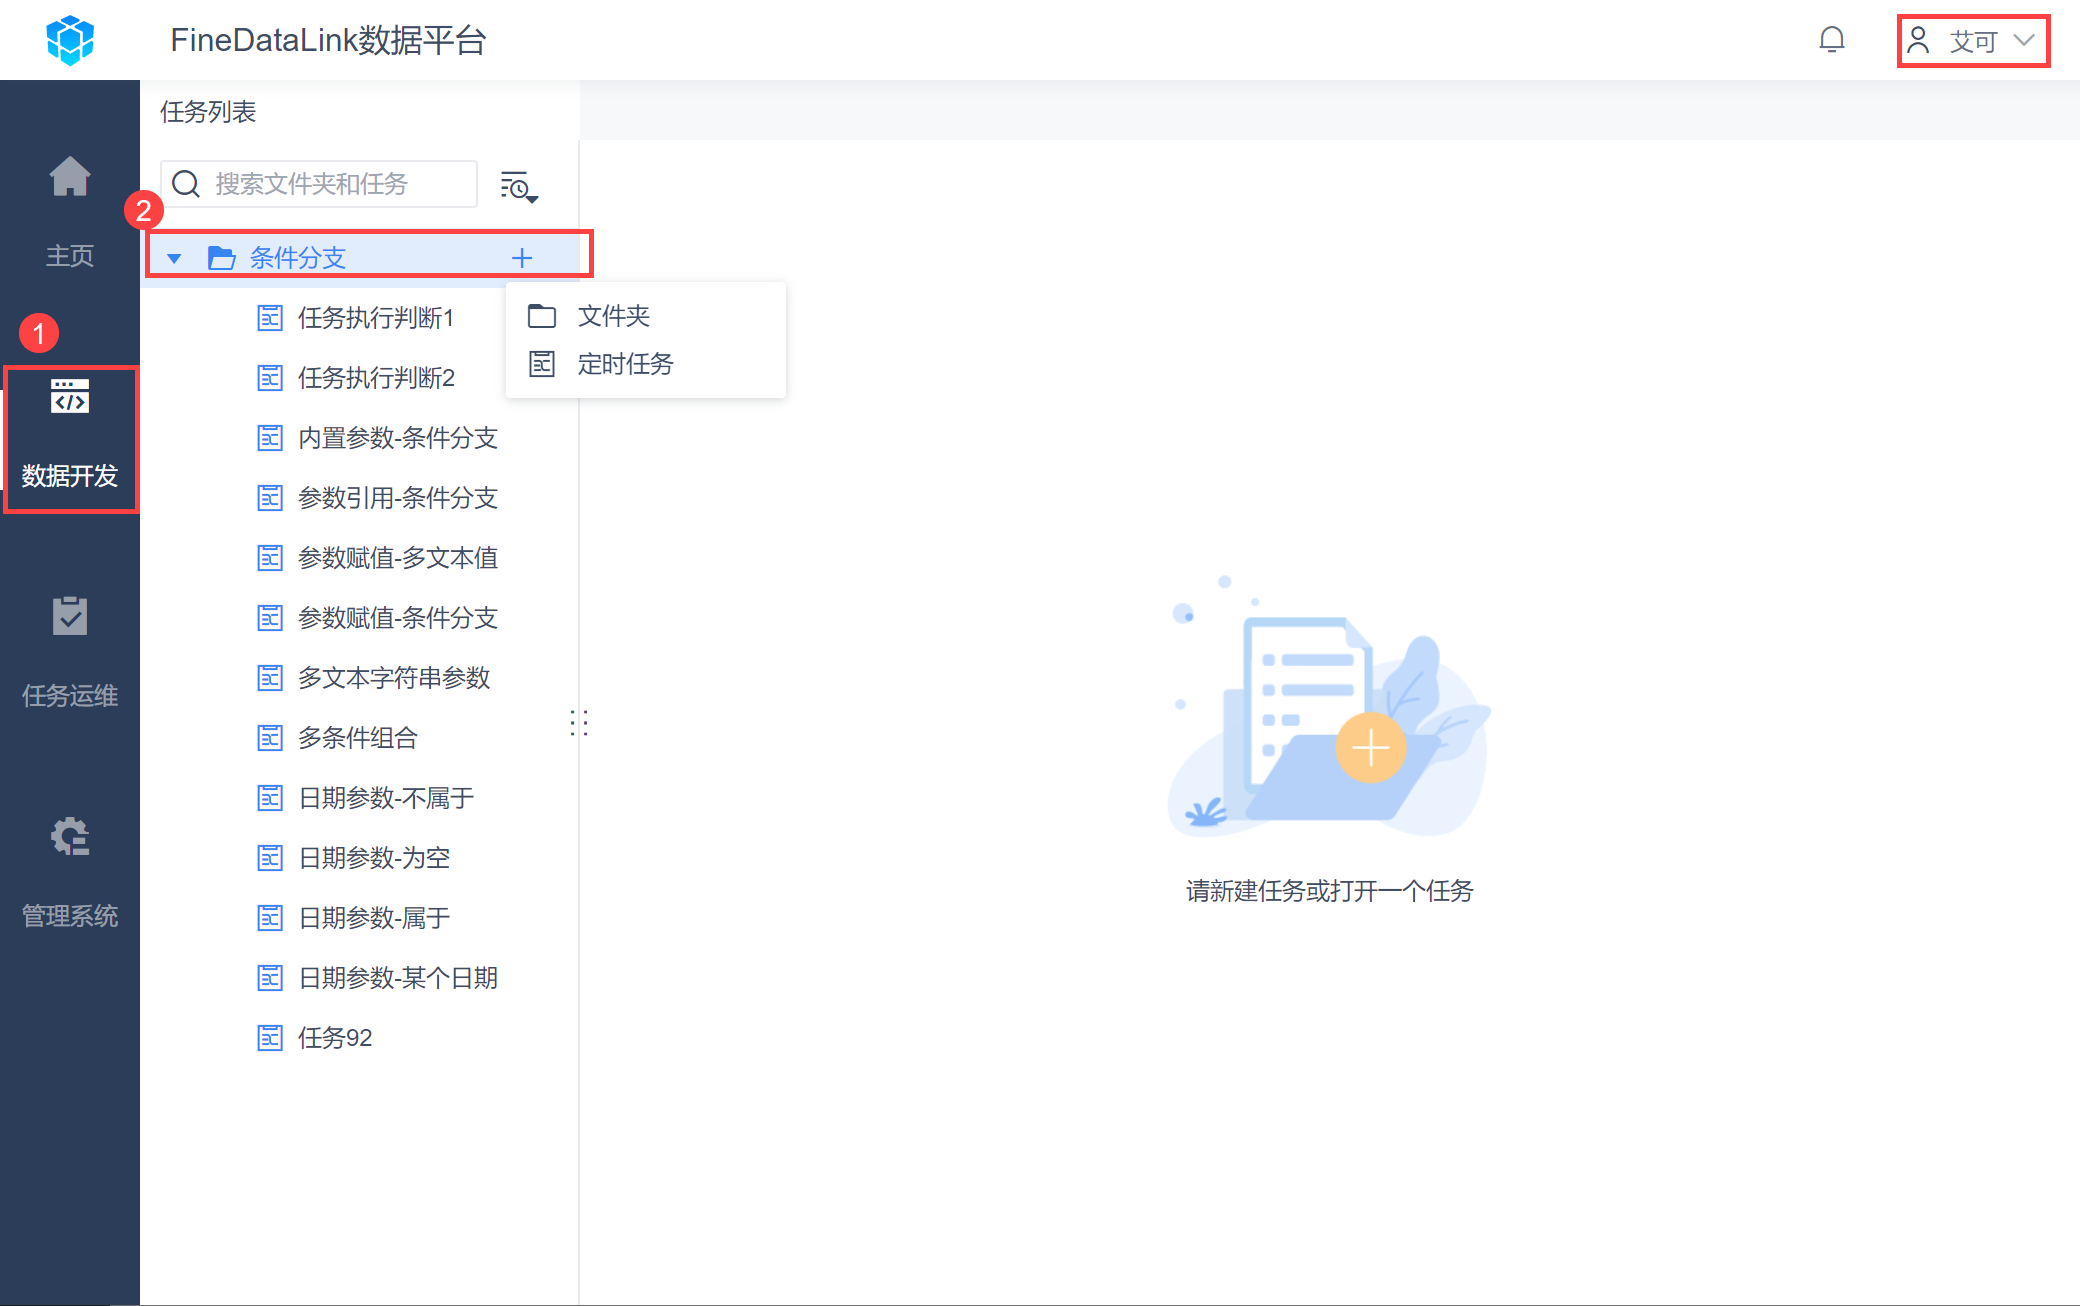Open the 艾可 user dropdown
2080x1306 pixels.
(1972, 41)
